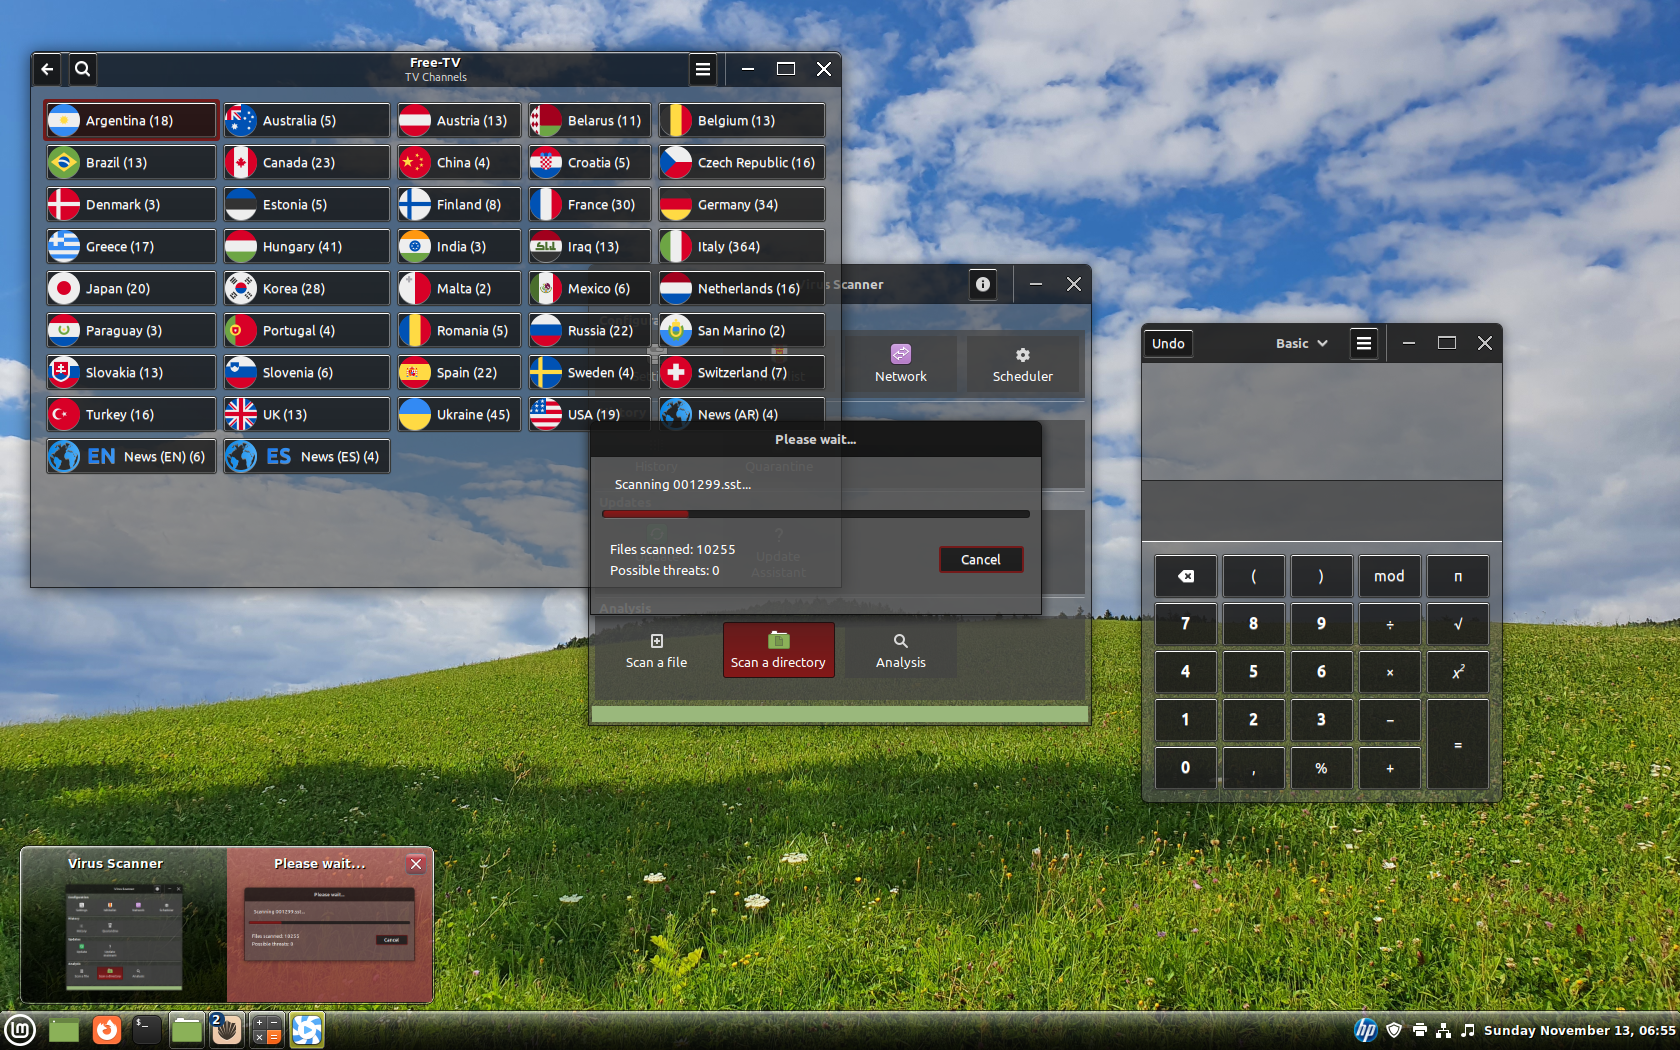Open Japan (20) channels
Viewport: 1680px width, 1050px height.
coord(131,288)
